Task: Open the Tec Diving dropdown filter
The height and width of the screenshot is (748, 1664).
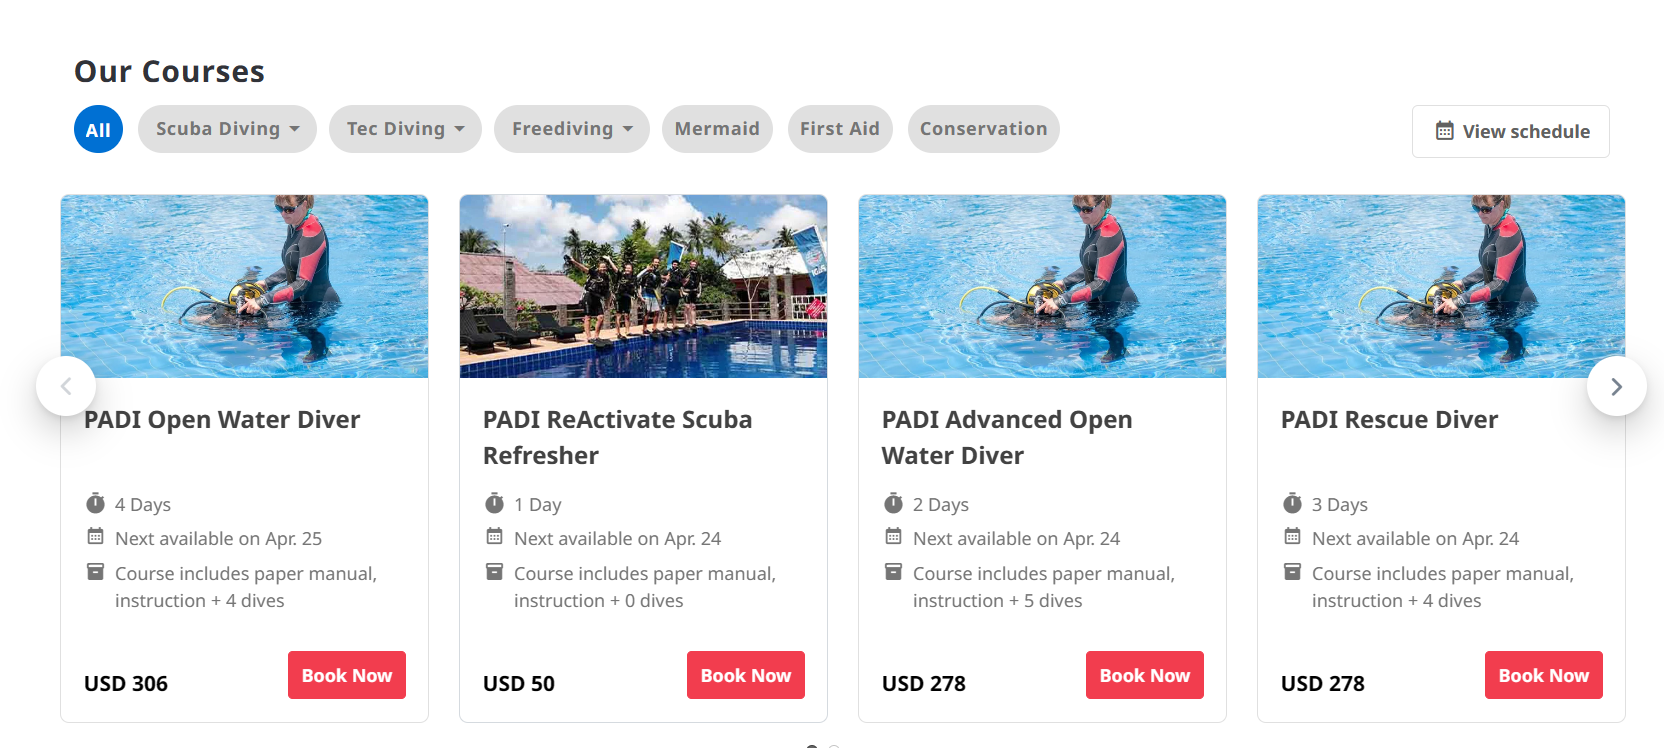Action: pyautogui.click(x=405, y=129)
